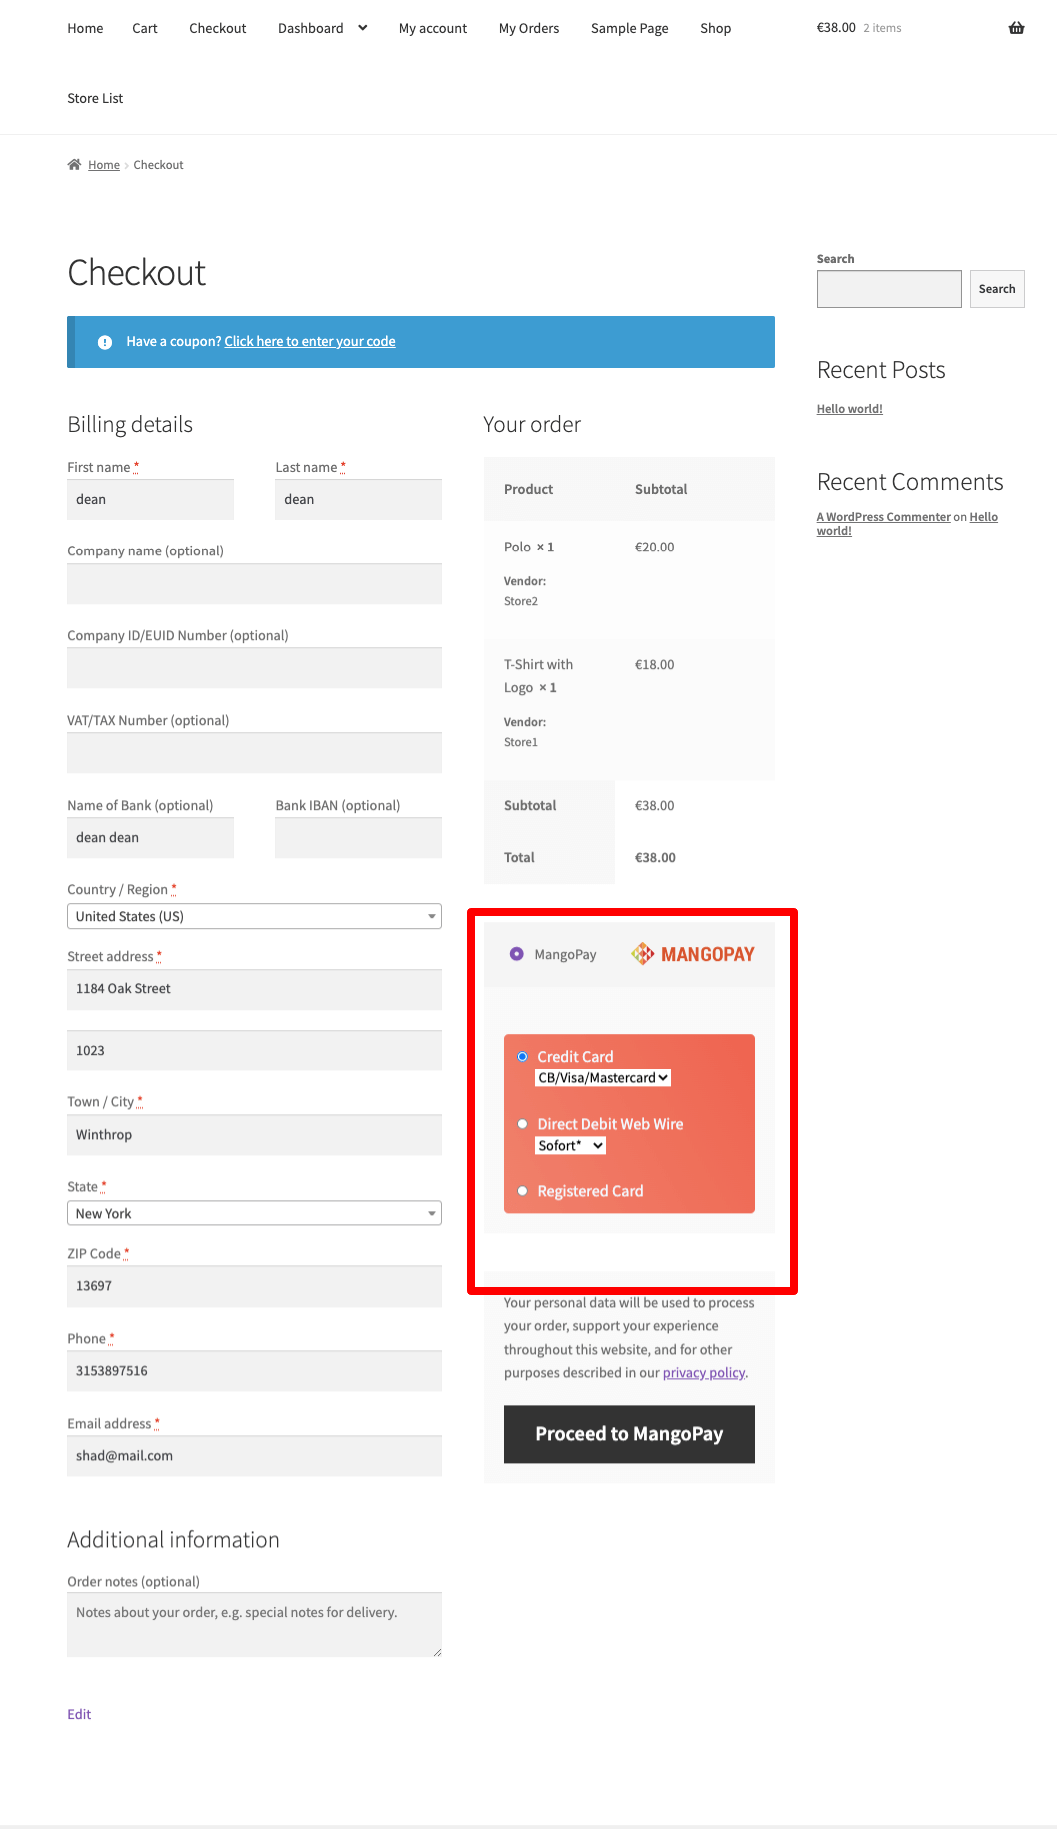Image resolution: width=1057 pixels, height=1829 pixels.
Task: Open the State dropdown showing New York
Action: point(254,1213)
